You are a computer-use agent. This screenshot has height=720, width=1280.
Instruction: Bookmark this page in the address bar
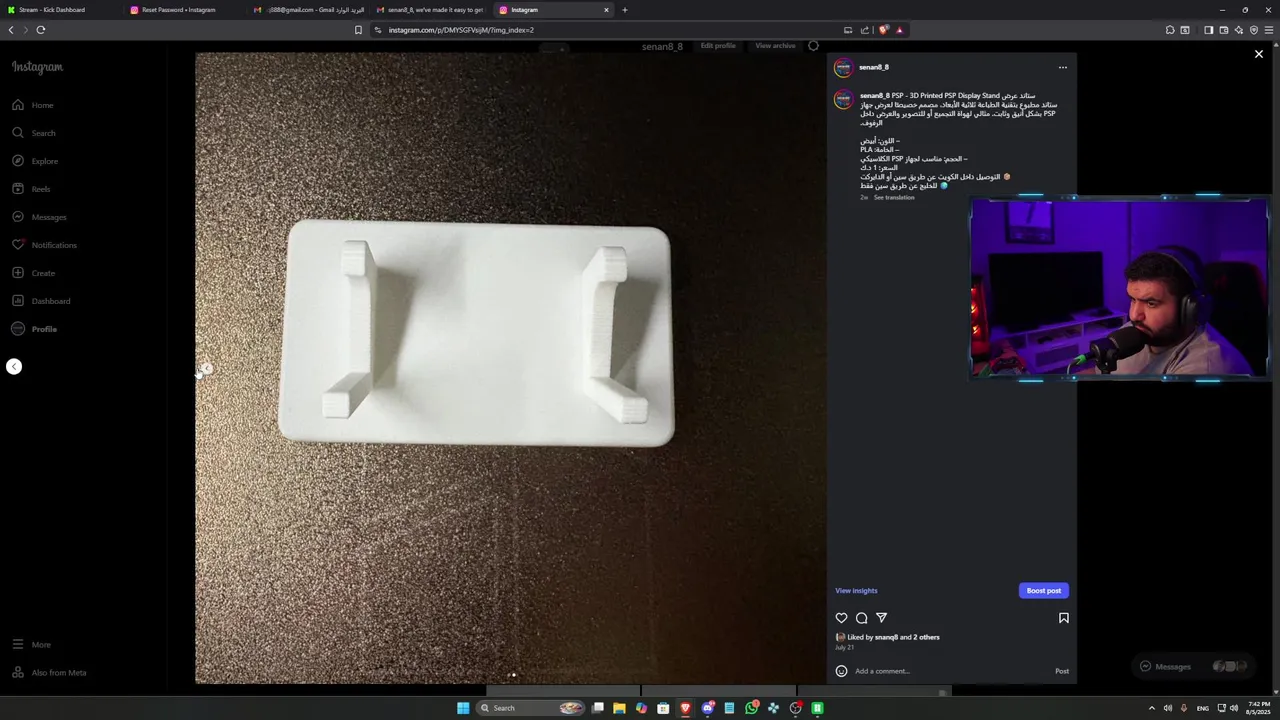tap(358, 30)
